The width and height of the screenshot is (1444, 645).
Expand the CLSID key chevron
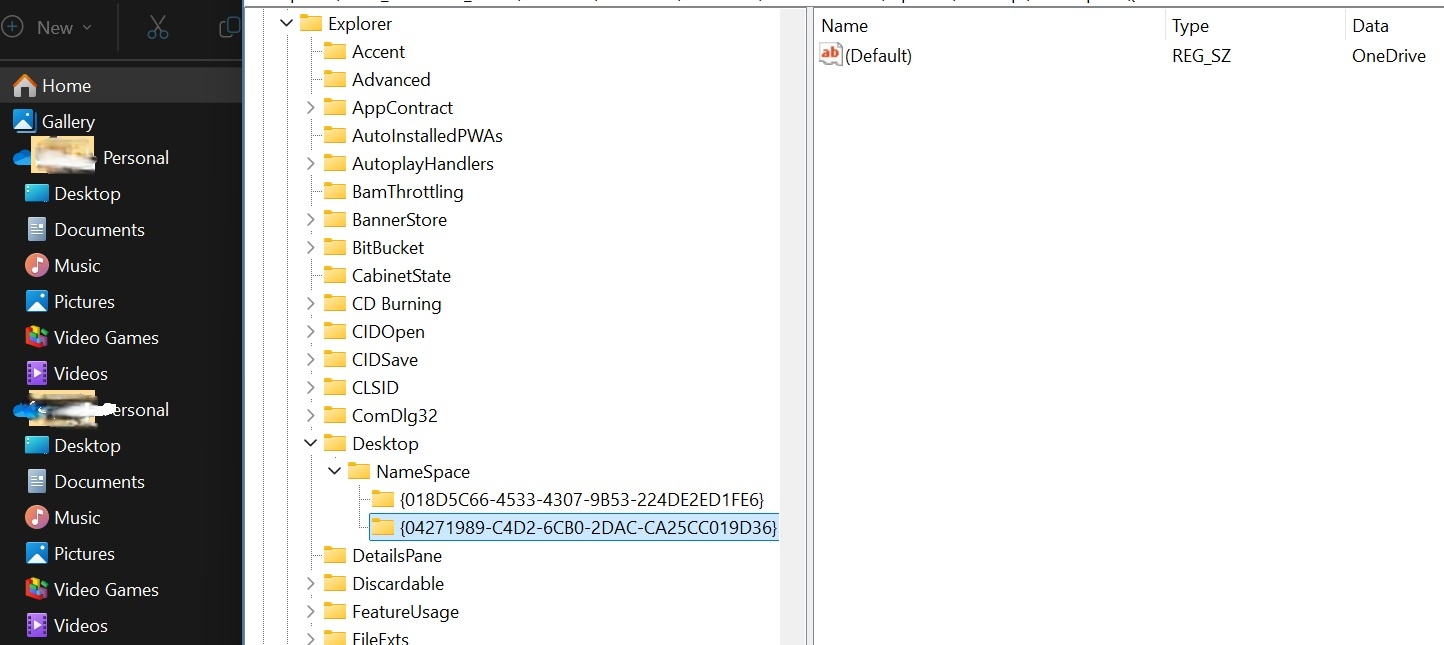coord(311,387)
